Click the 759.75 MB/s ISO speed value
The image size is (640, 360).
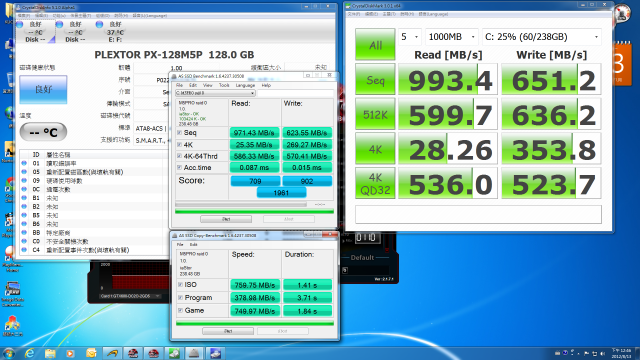pos(255,284)
